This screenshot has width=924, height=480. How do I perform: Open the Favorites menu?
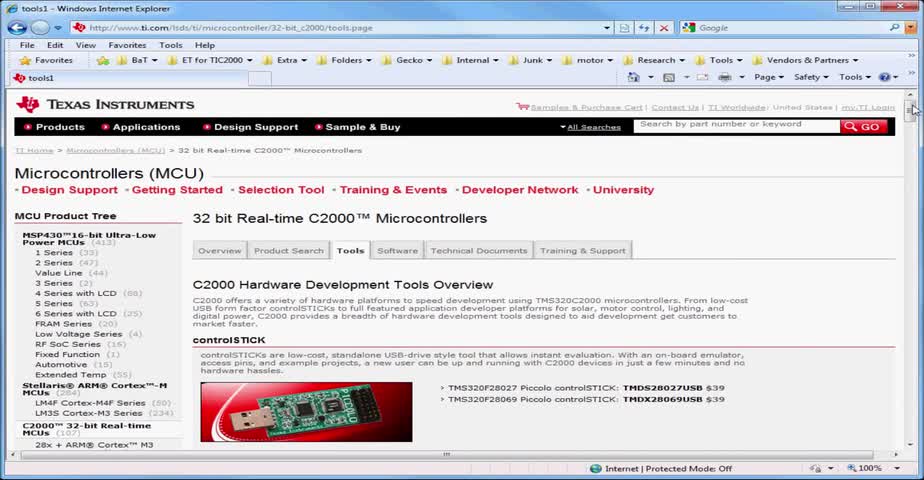127,45
